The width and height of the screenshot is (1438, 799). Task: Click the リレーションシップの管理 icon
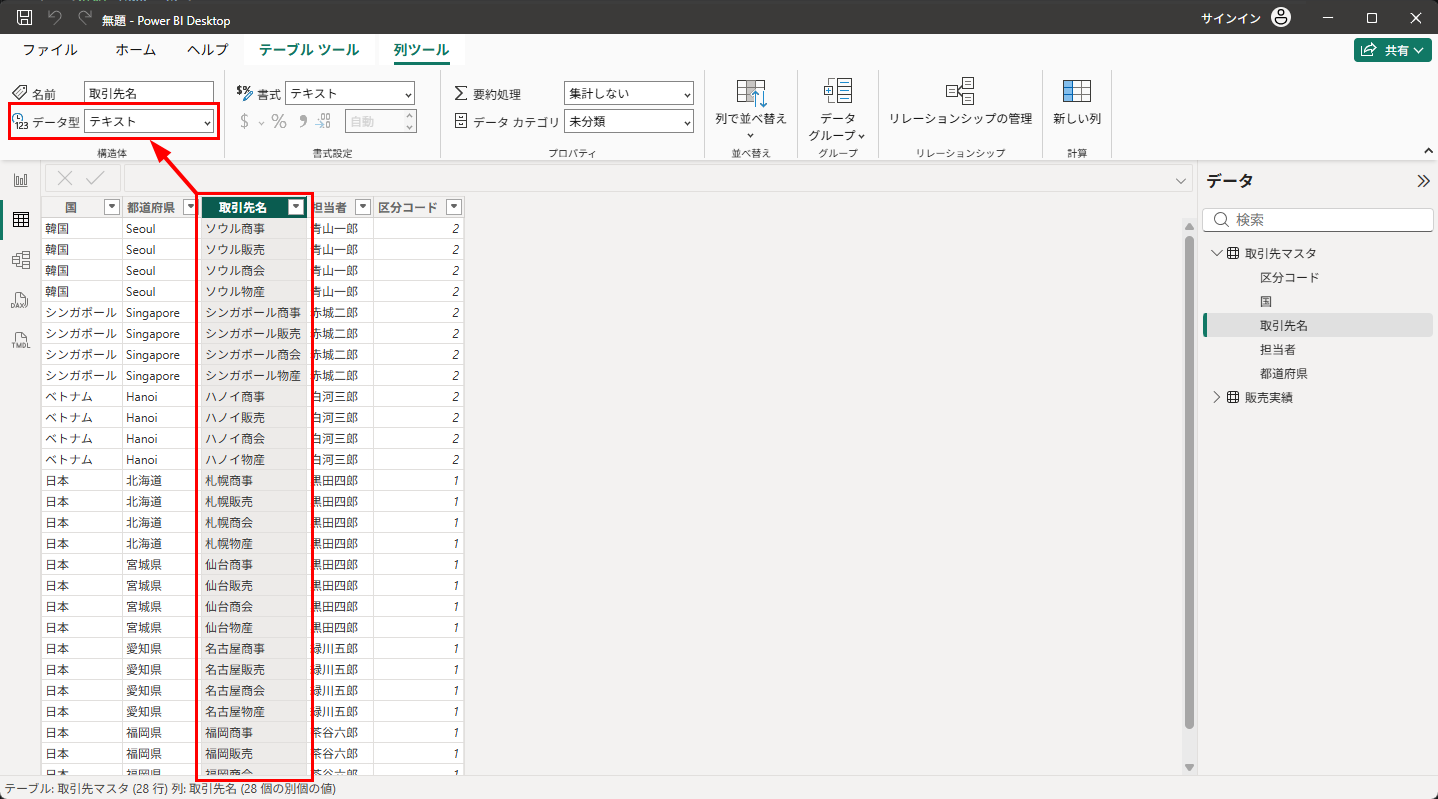coord(960,91)
